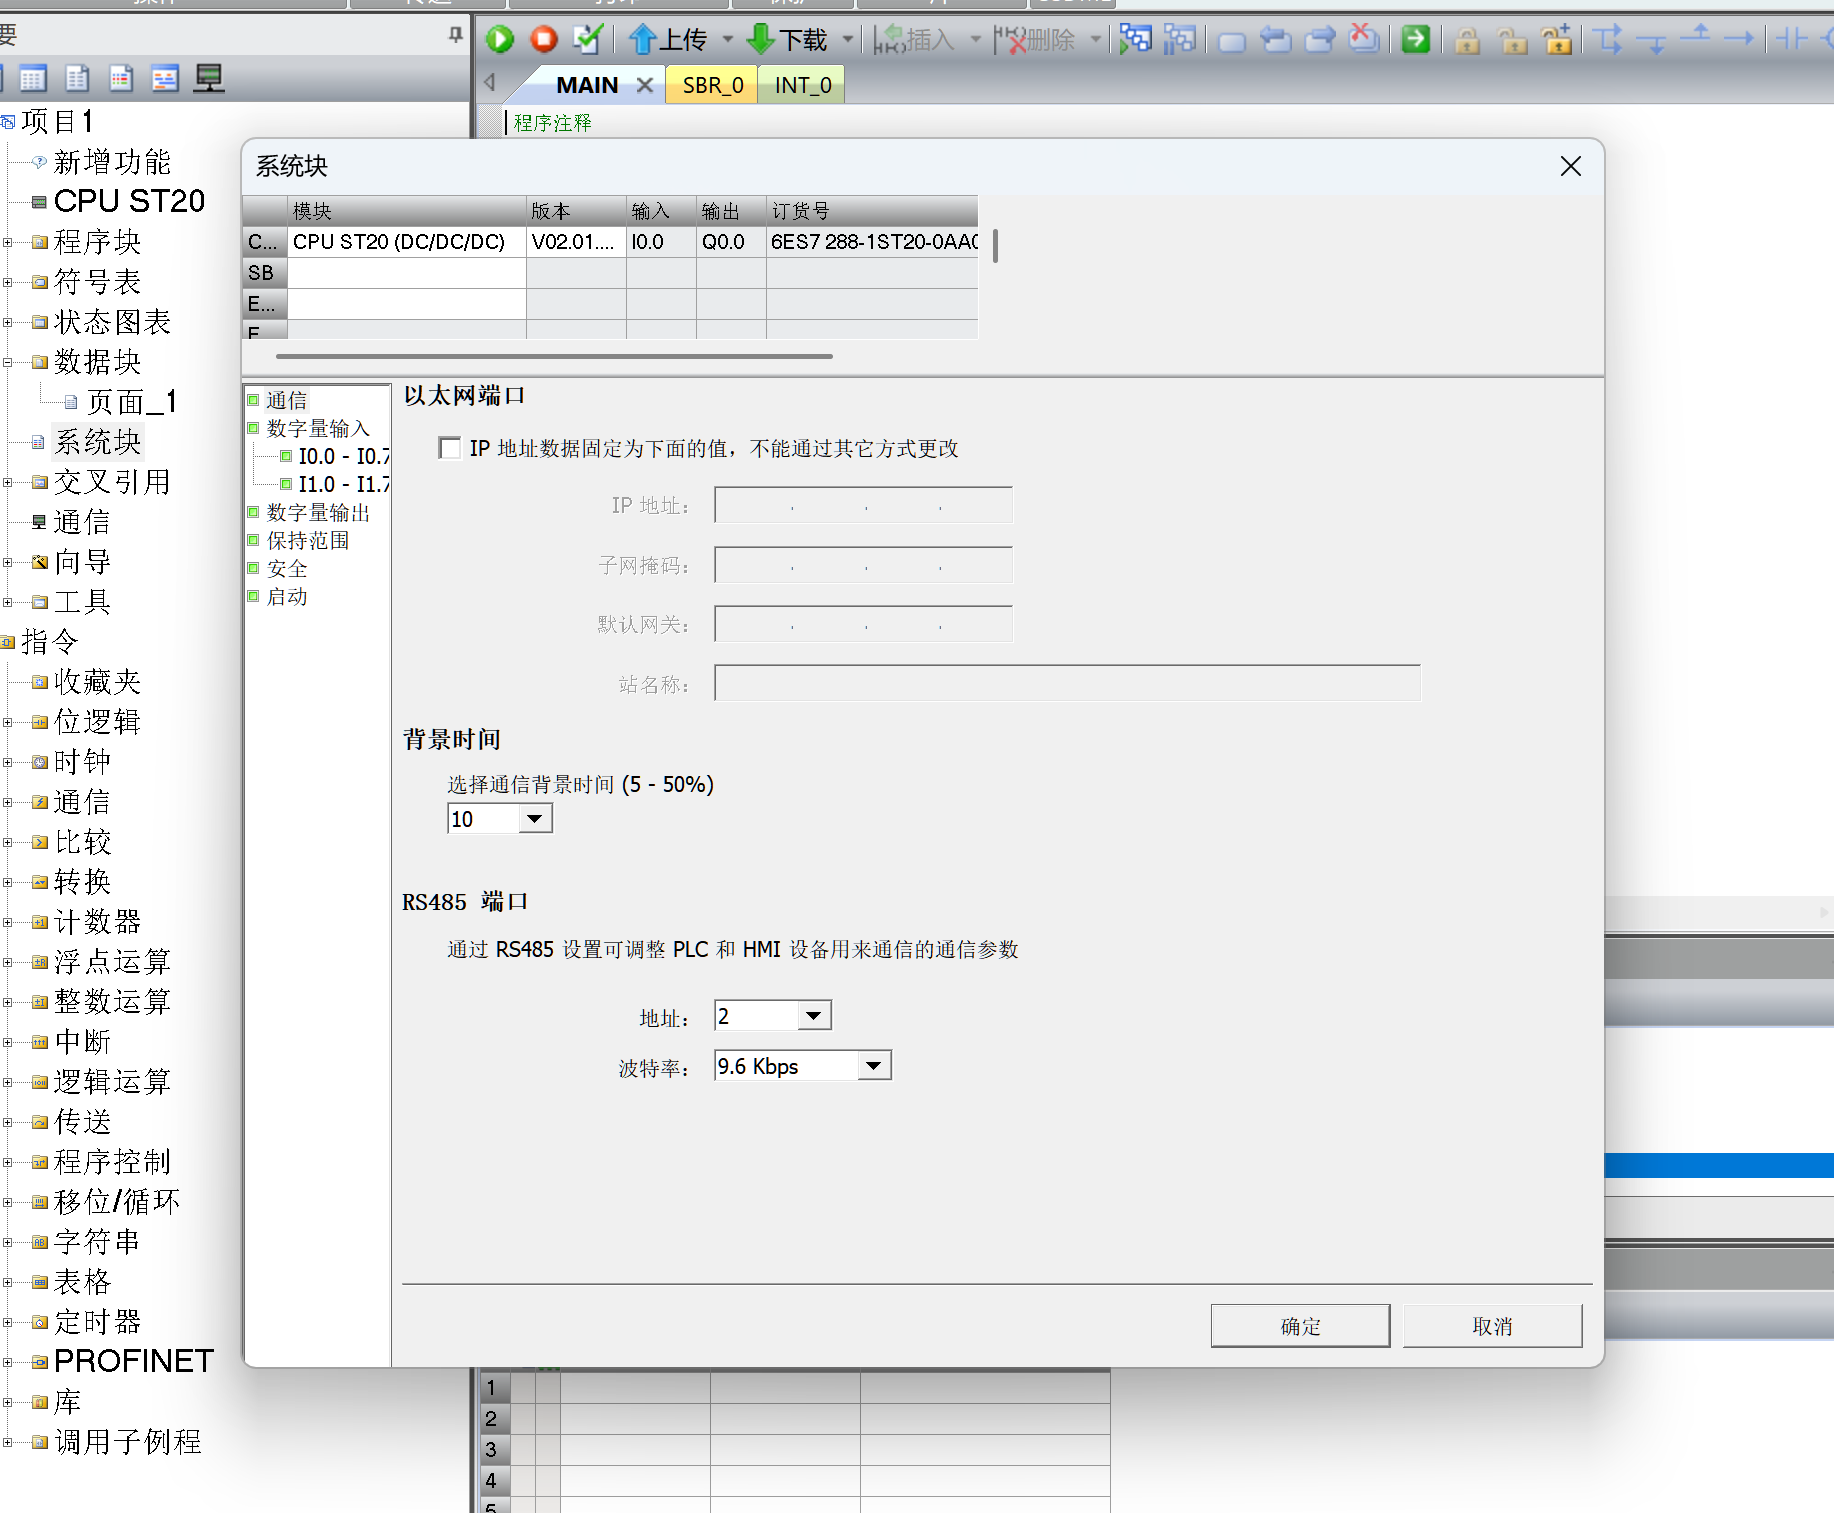This screenshot has width=1834, height=1513.
Task: Click the monitor icon in project toolbar
Action: 209,78
